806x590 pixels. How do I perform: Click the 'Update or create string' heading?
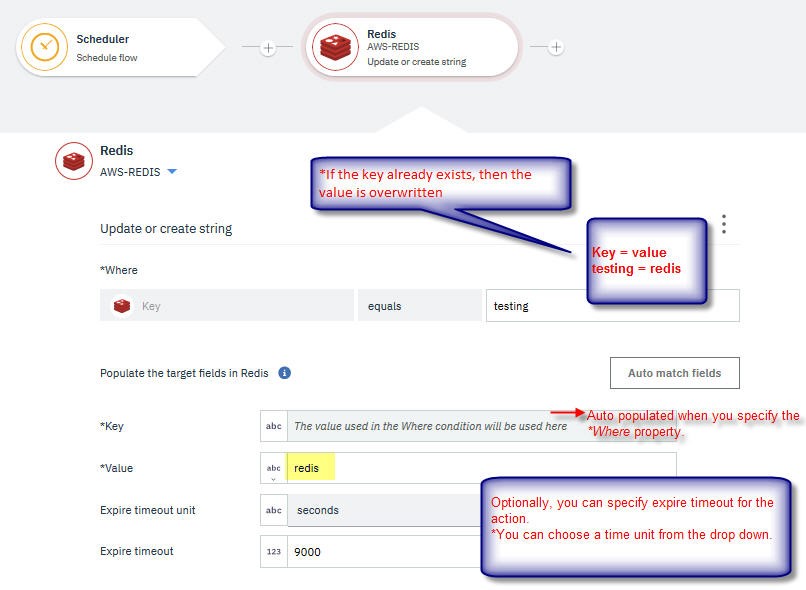(x=166, y=229)
